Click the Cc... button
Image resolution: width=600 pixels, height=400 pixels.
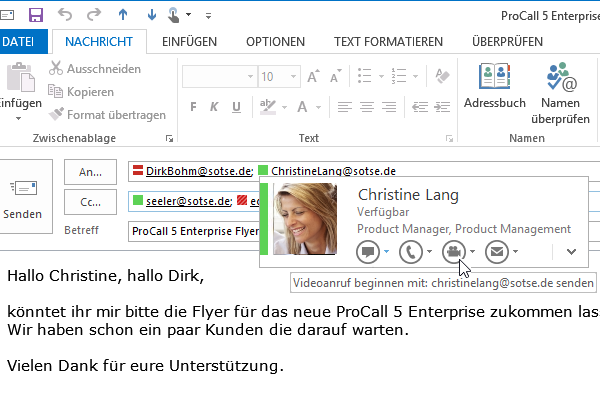90,202
